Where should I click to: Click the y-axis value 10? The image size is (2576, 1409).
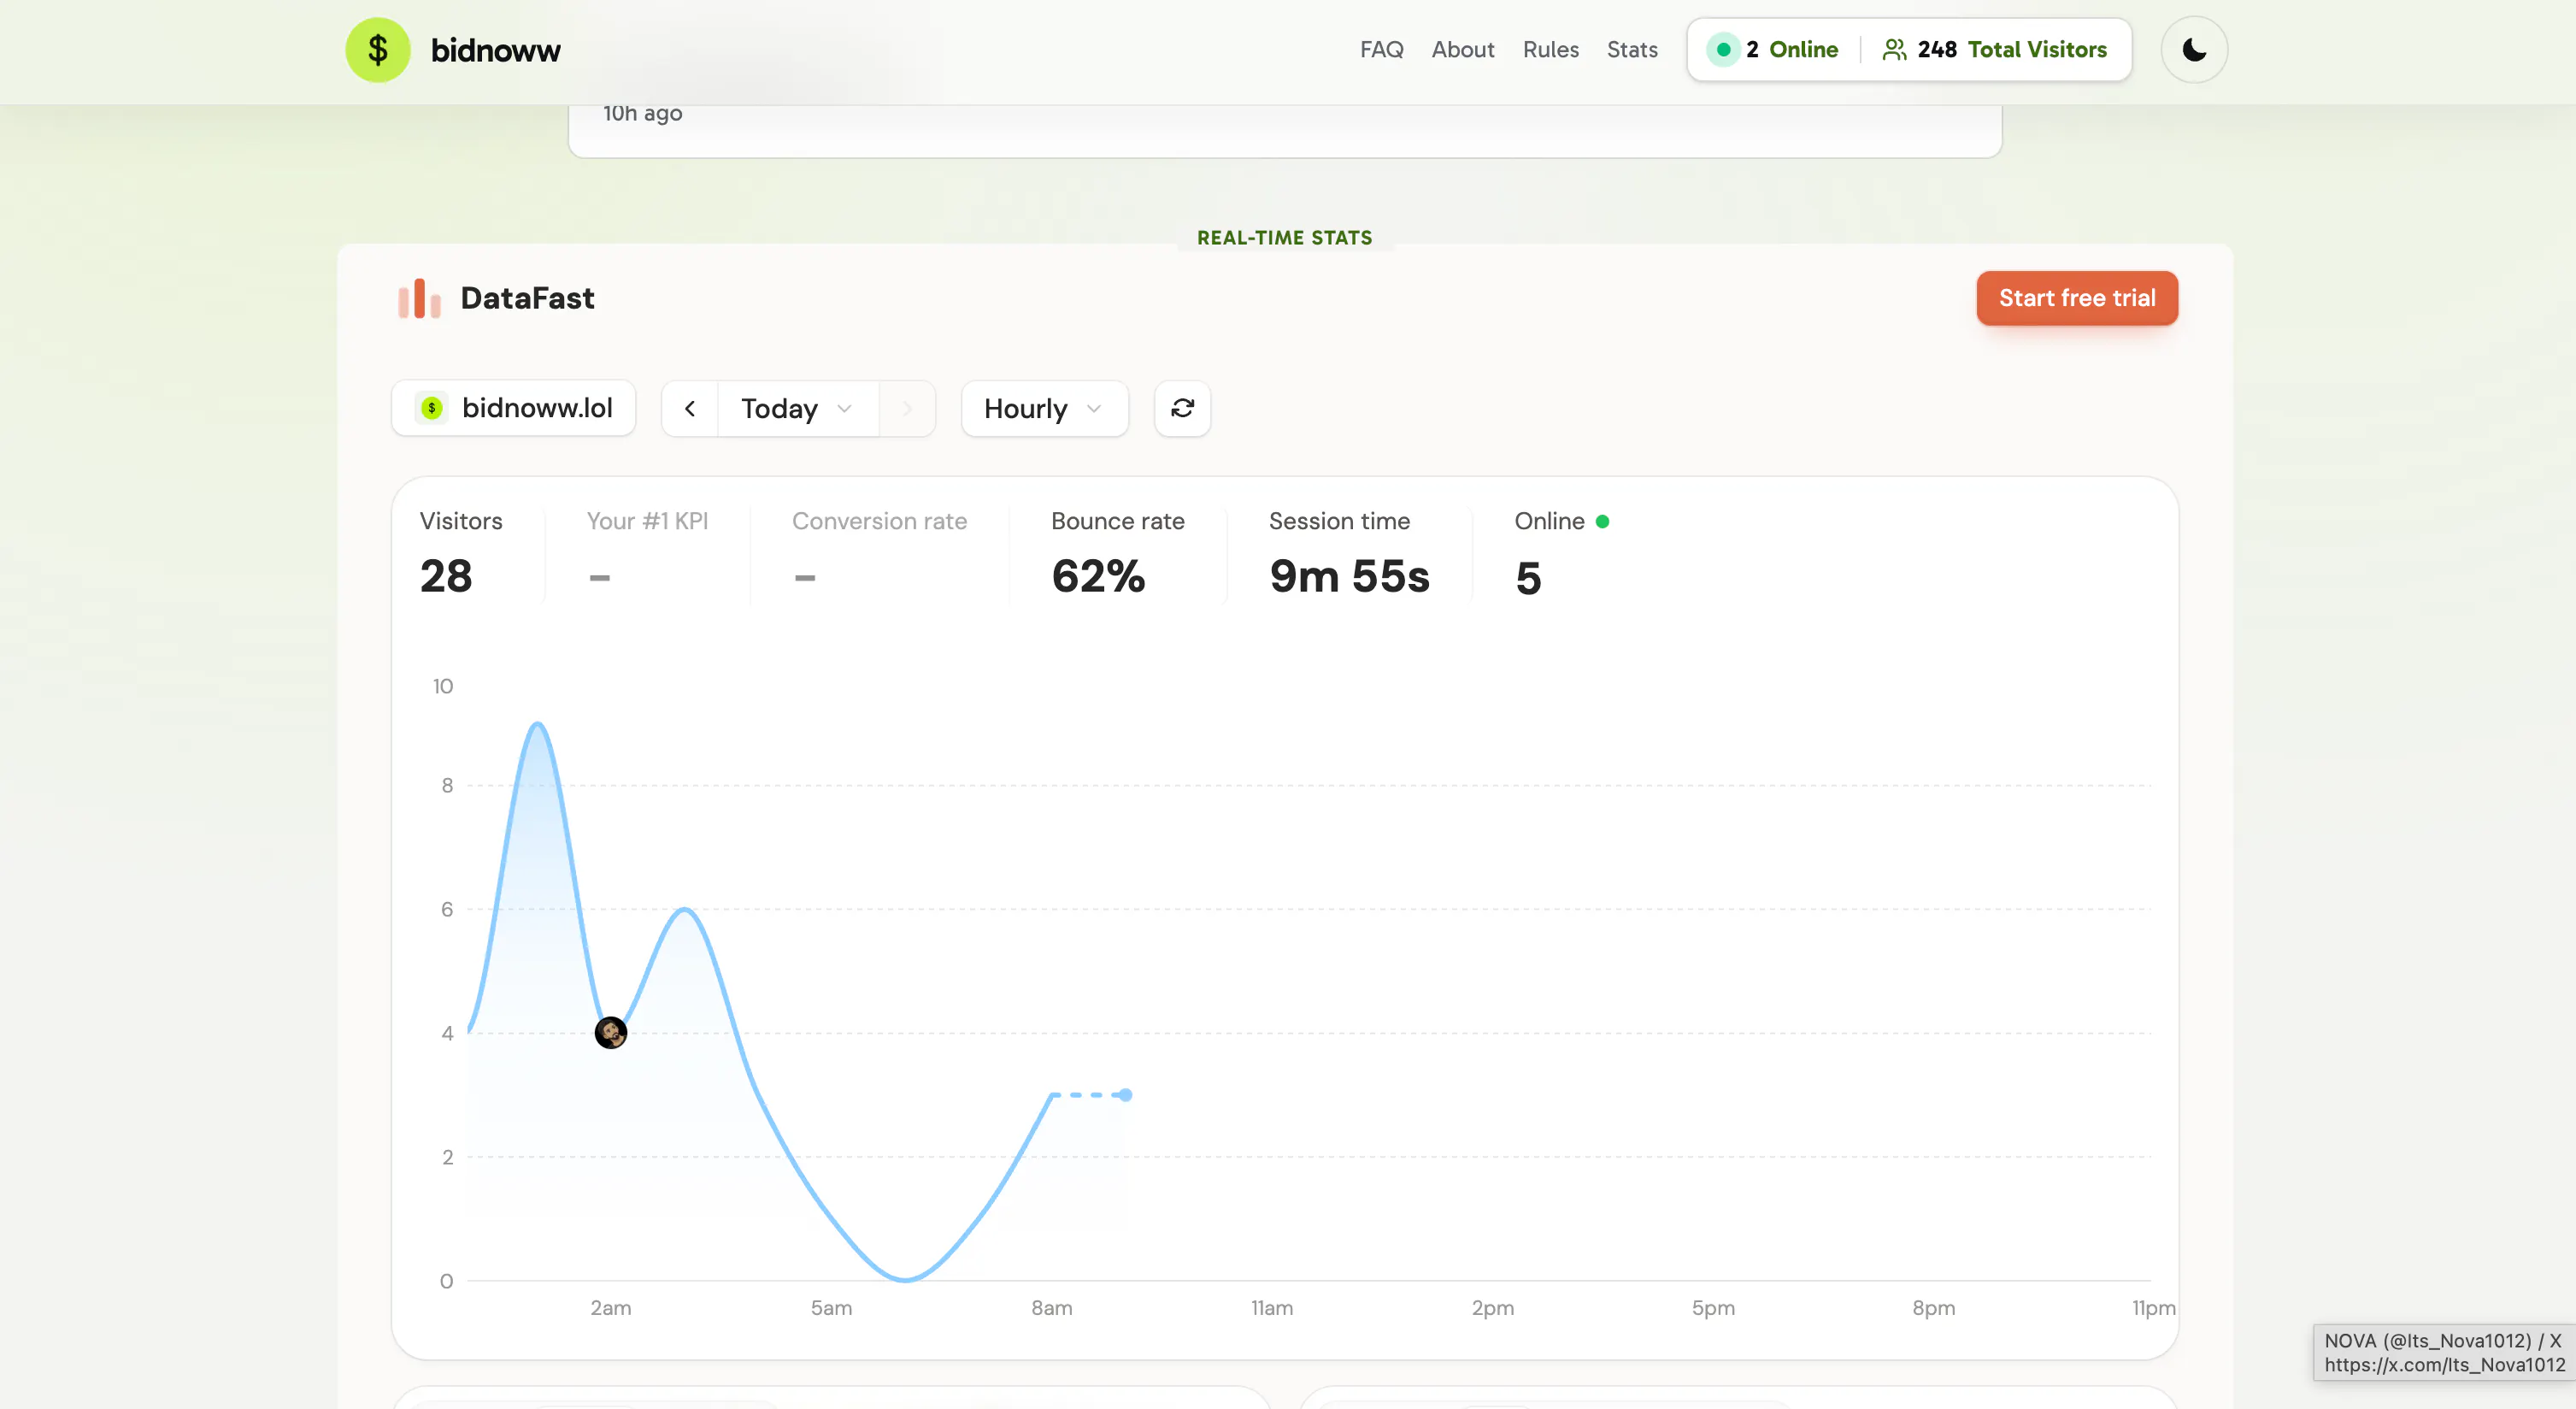442,686
